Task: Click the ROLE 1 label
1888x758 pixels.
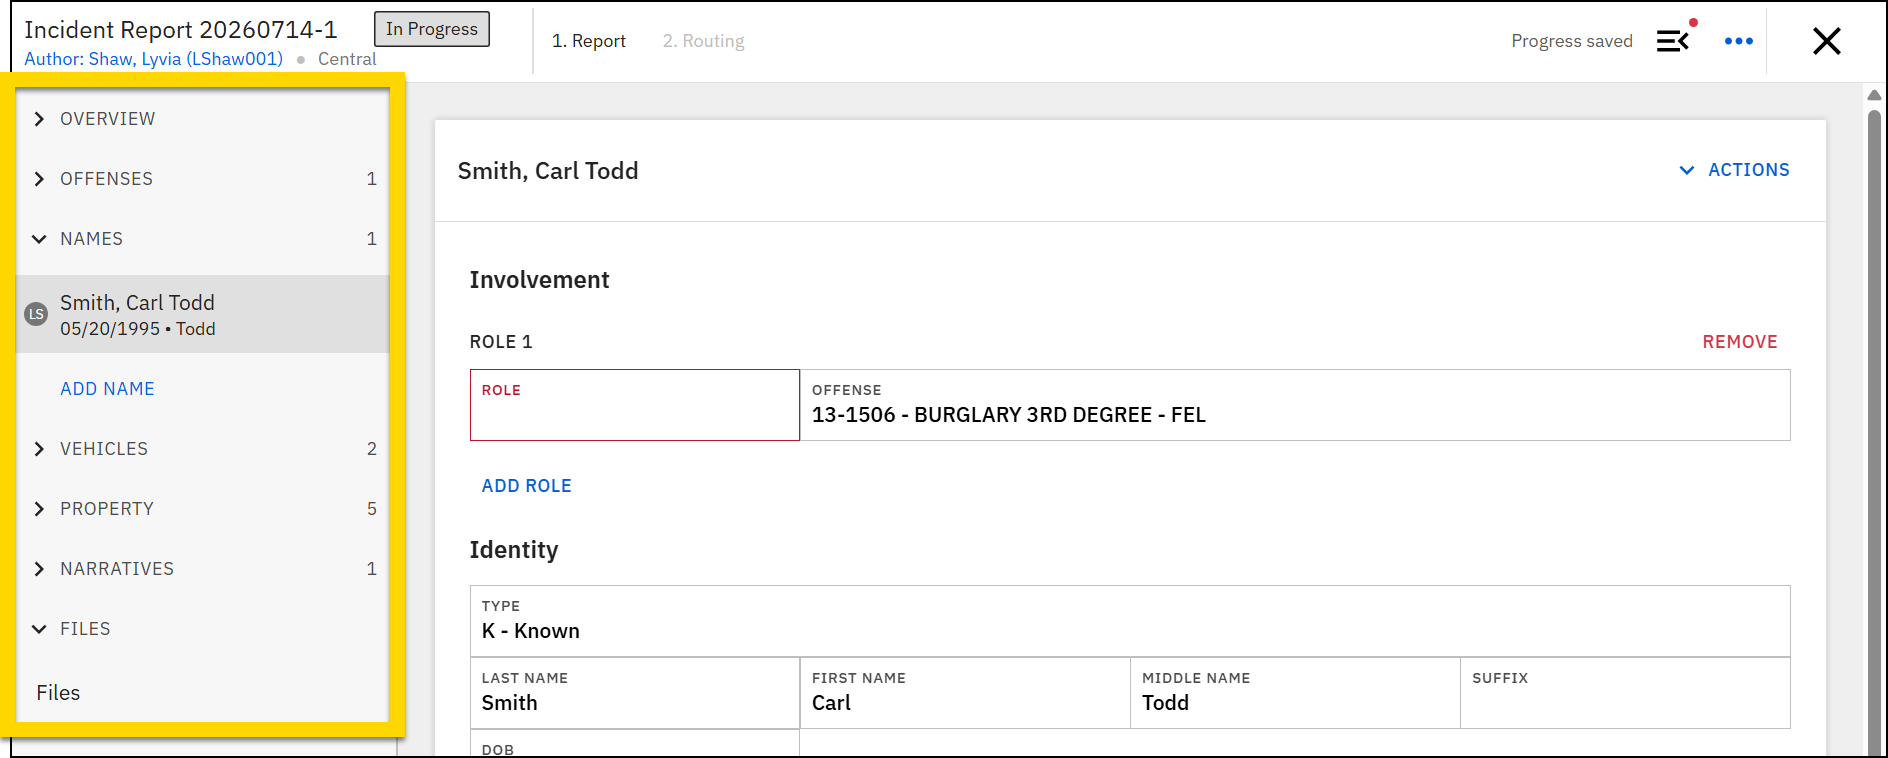Action: pos(501,342)
